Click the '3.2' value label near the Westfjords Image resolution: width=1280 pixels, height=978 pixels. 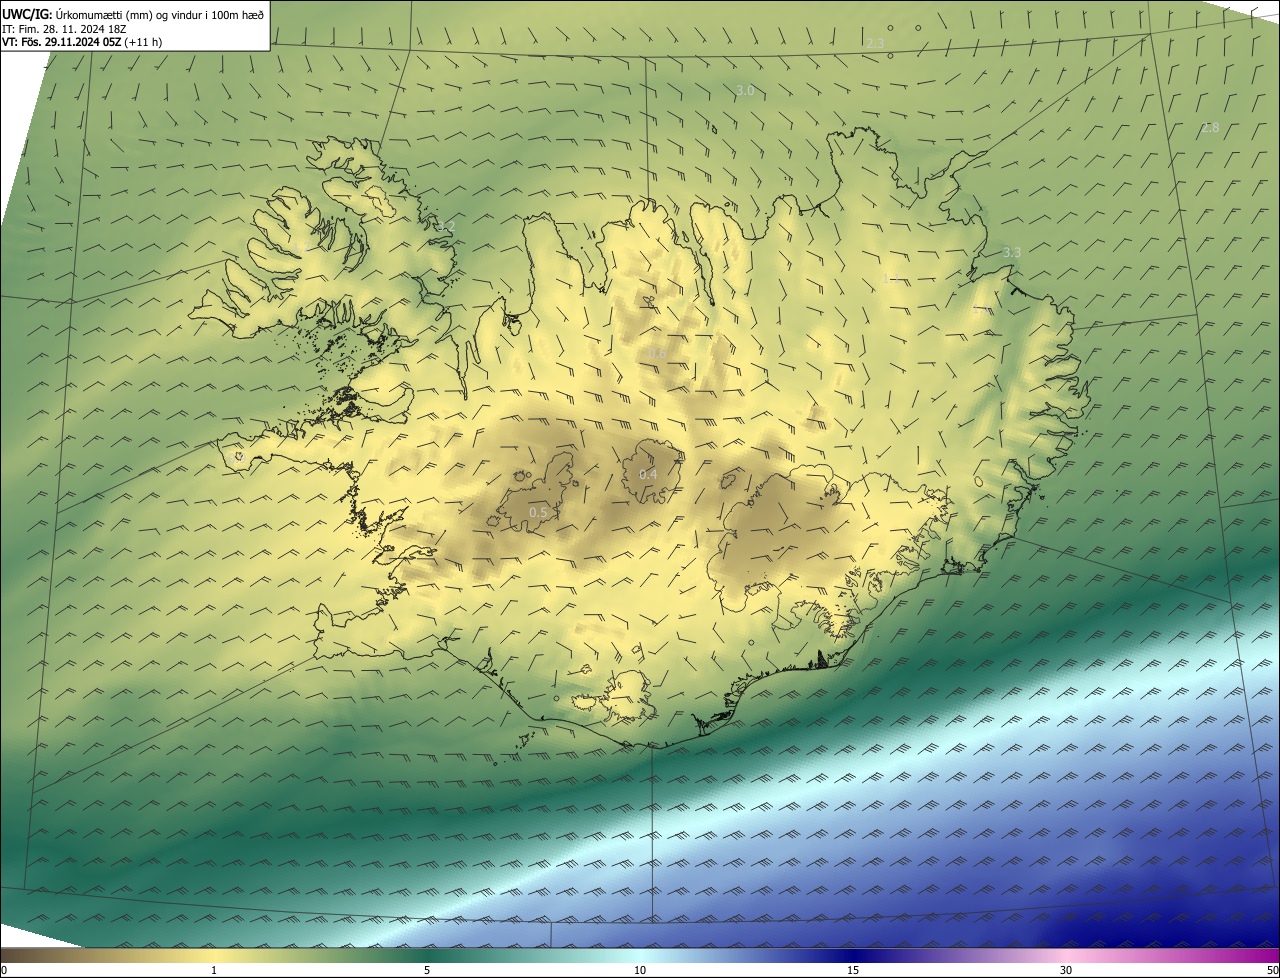click(x=445, y=226)
